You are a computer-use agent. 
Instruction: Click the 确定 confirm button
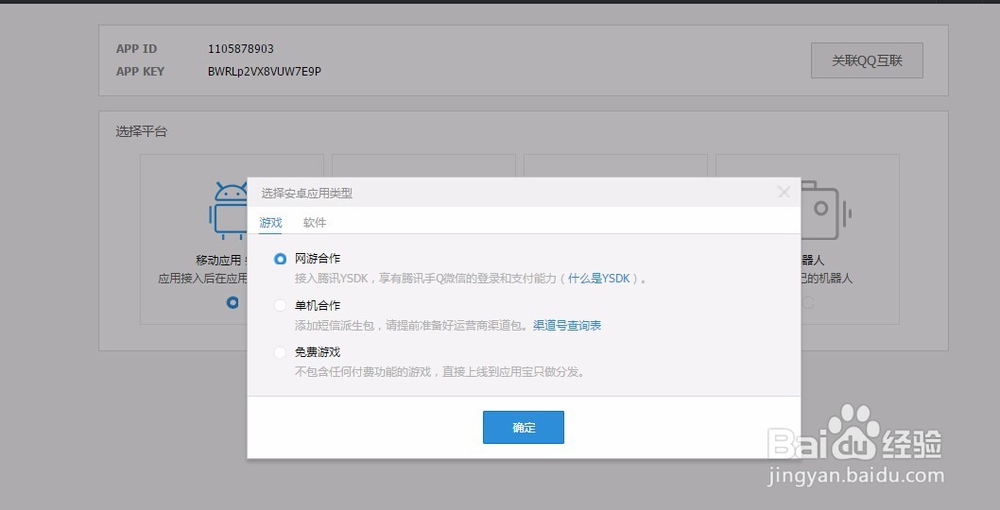click(523, 427)
